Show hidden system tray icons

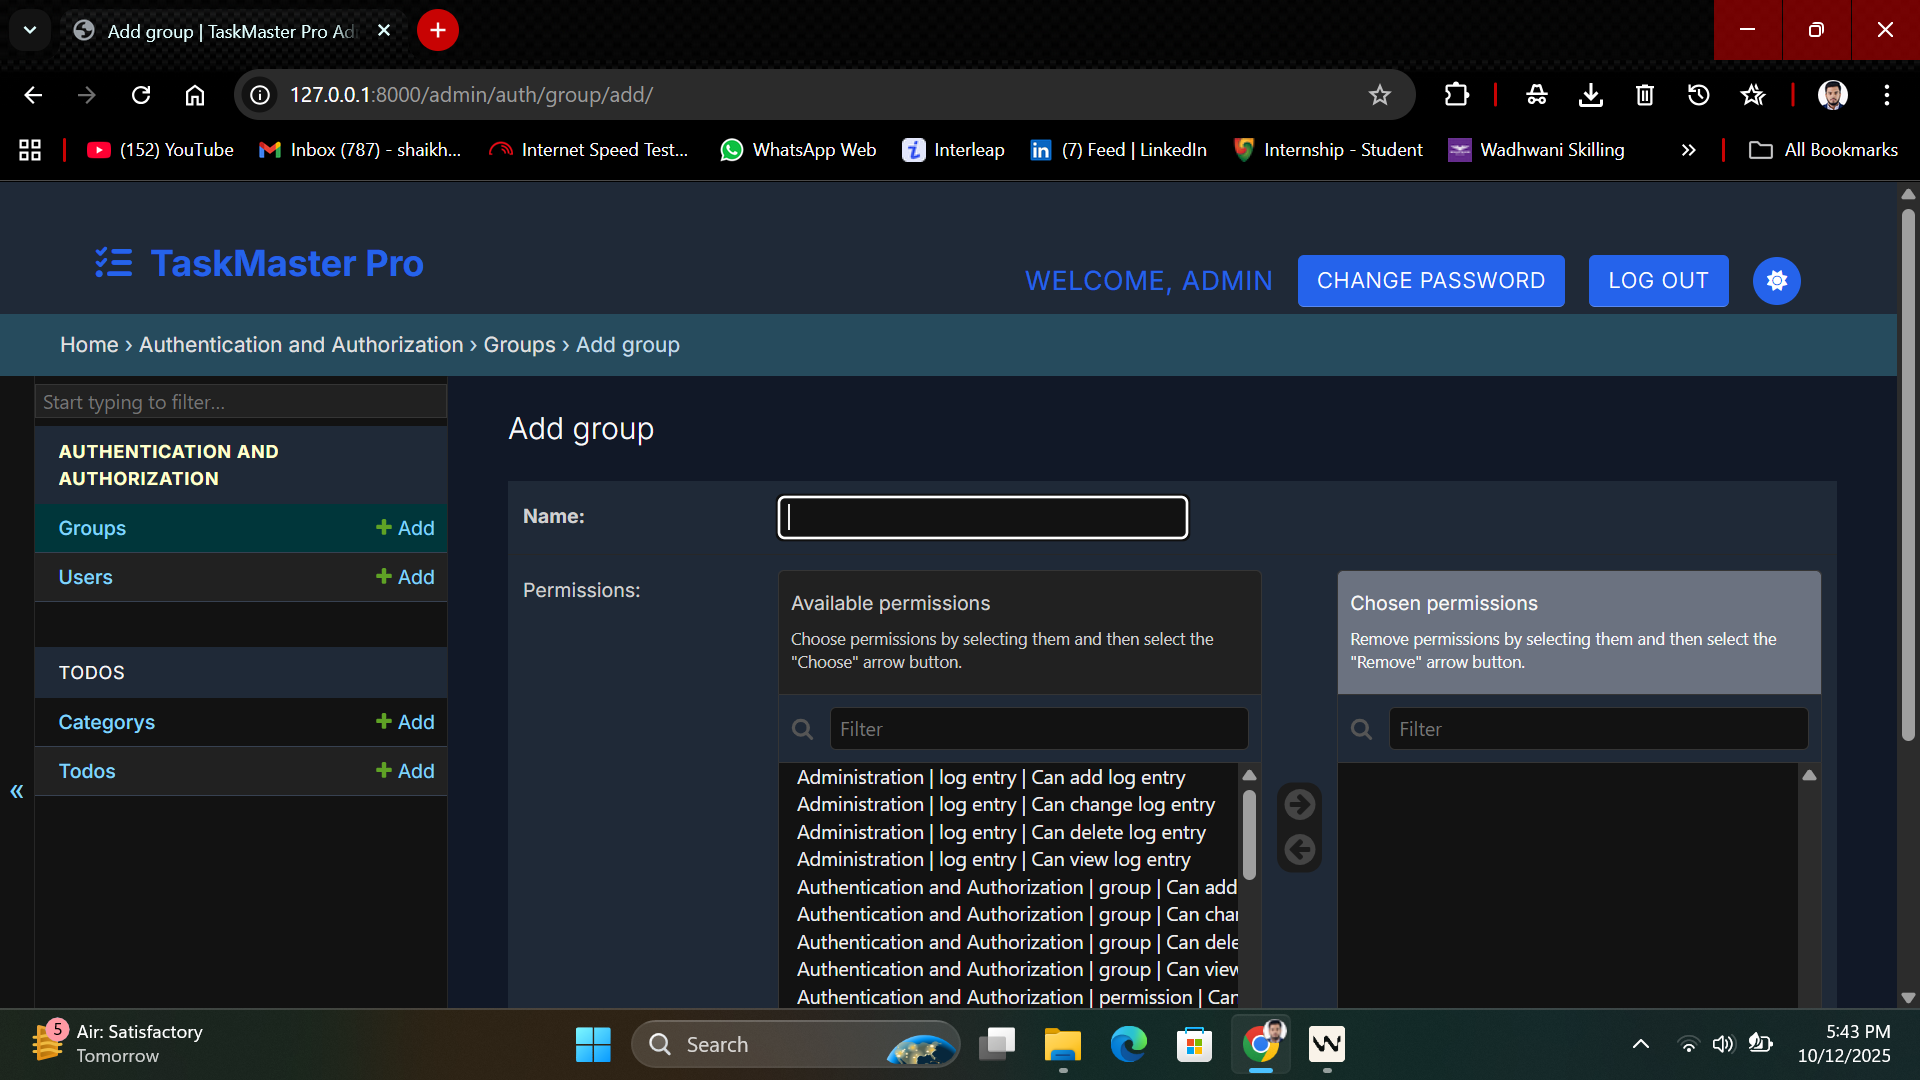point(1641,1044)
